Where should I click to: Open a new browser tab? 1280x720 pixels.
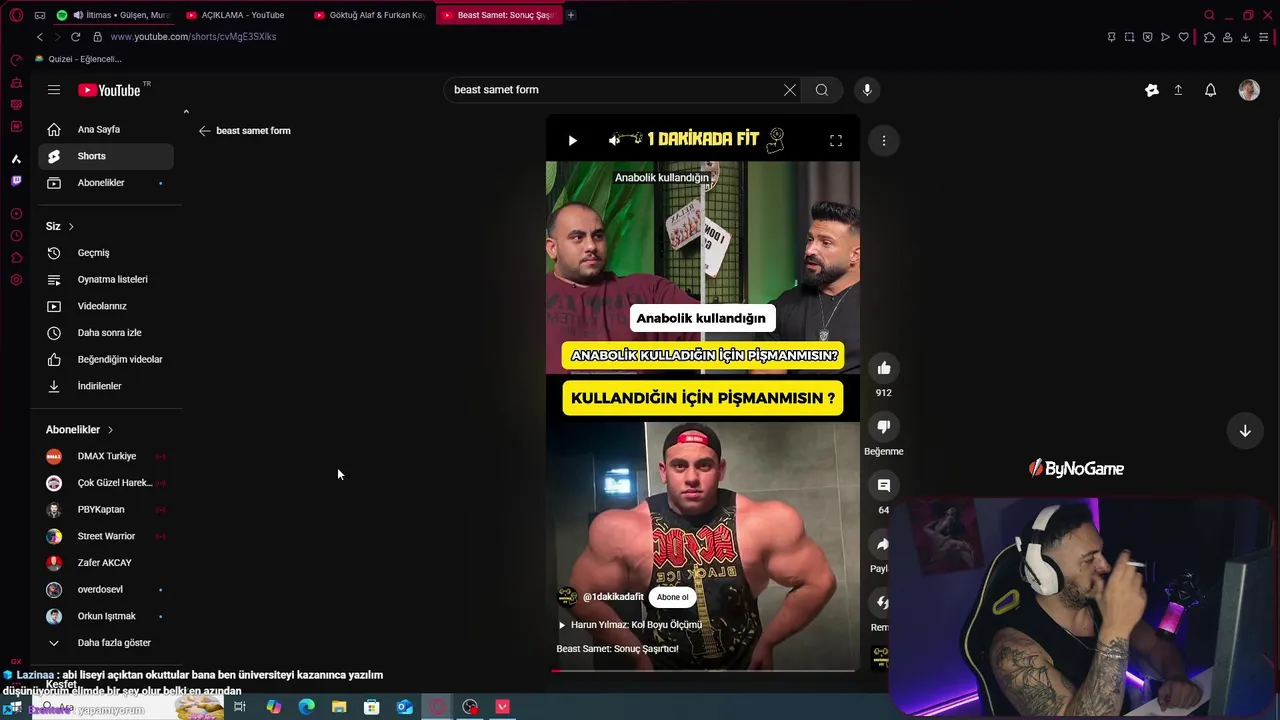(x=571, y=15)
